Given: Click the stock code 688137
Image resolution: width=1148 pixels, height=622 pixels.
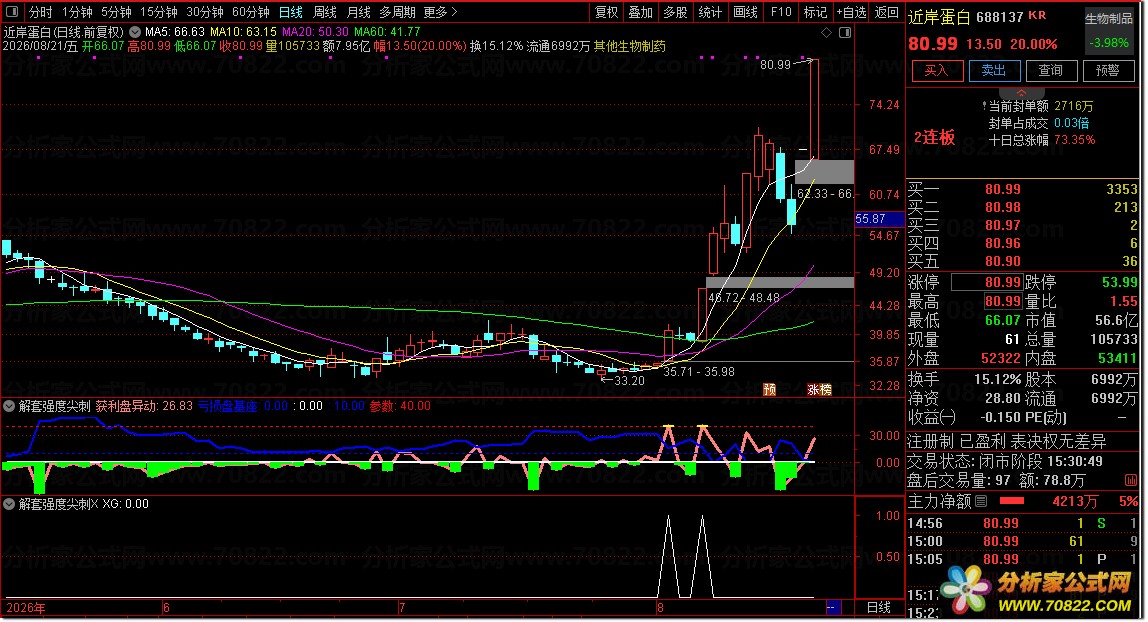Looking at the screenshot, I should coord(999,17).
